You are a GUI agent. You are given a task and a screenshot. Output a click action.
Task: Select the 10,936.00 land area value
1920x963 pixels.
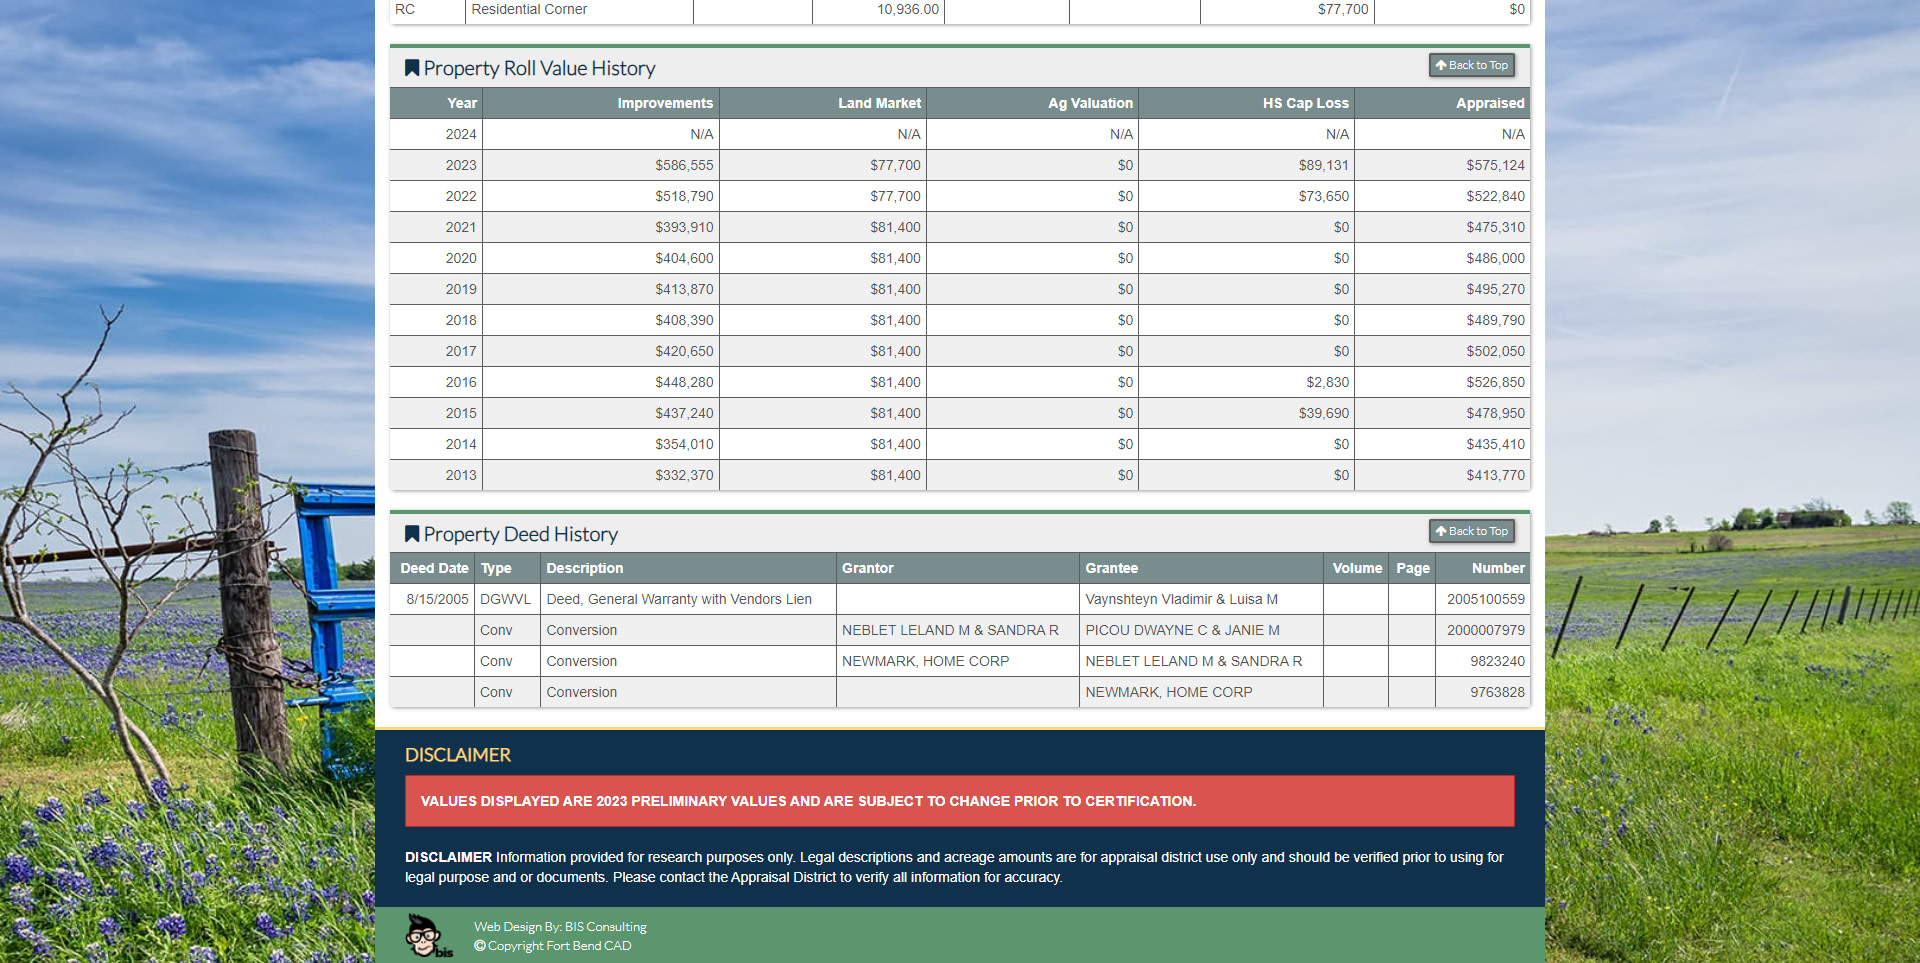pyautogui.click(x=908, y=9)
